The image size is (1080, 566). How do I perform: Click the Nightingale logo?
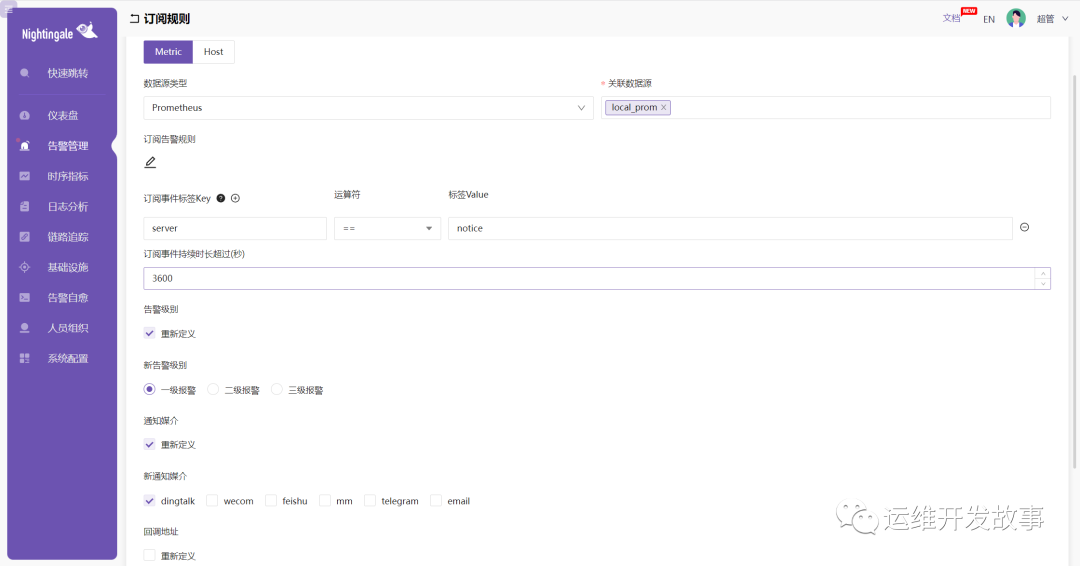point(61,33)
